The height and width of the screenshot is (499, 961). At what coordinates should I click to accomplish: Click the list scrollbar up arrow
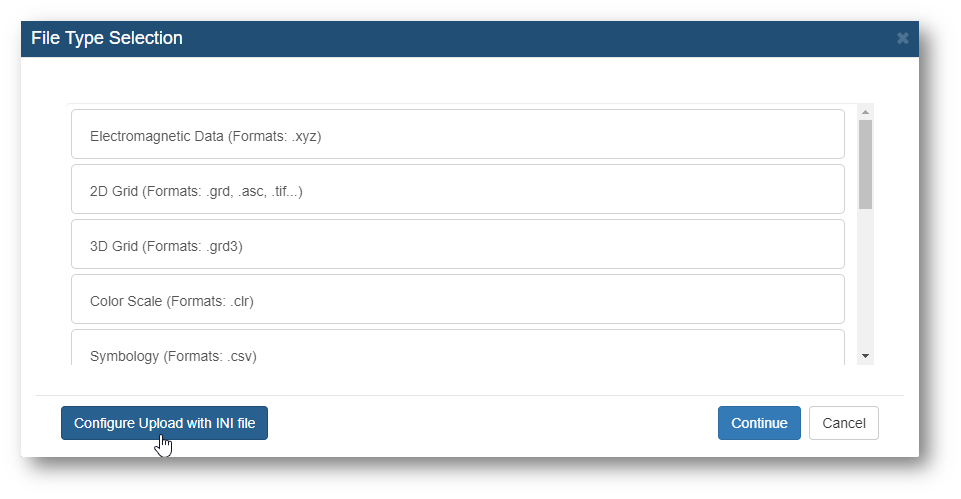(x=865, y=112)
